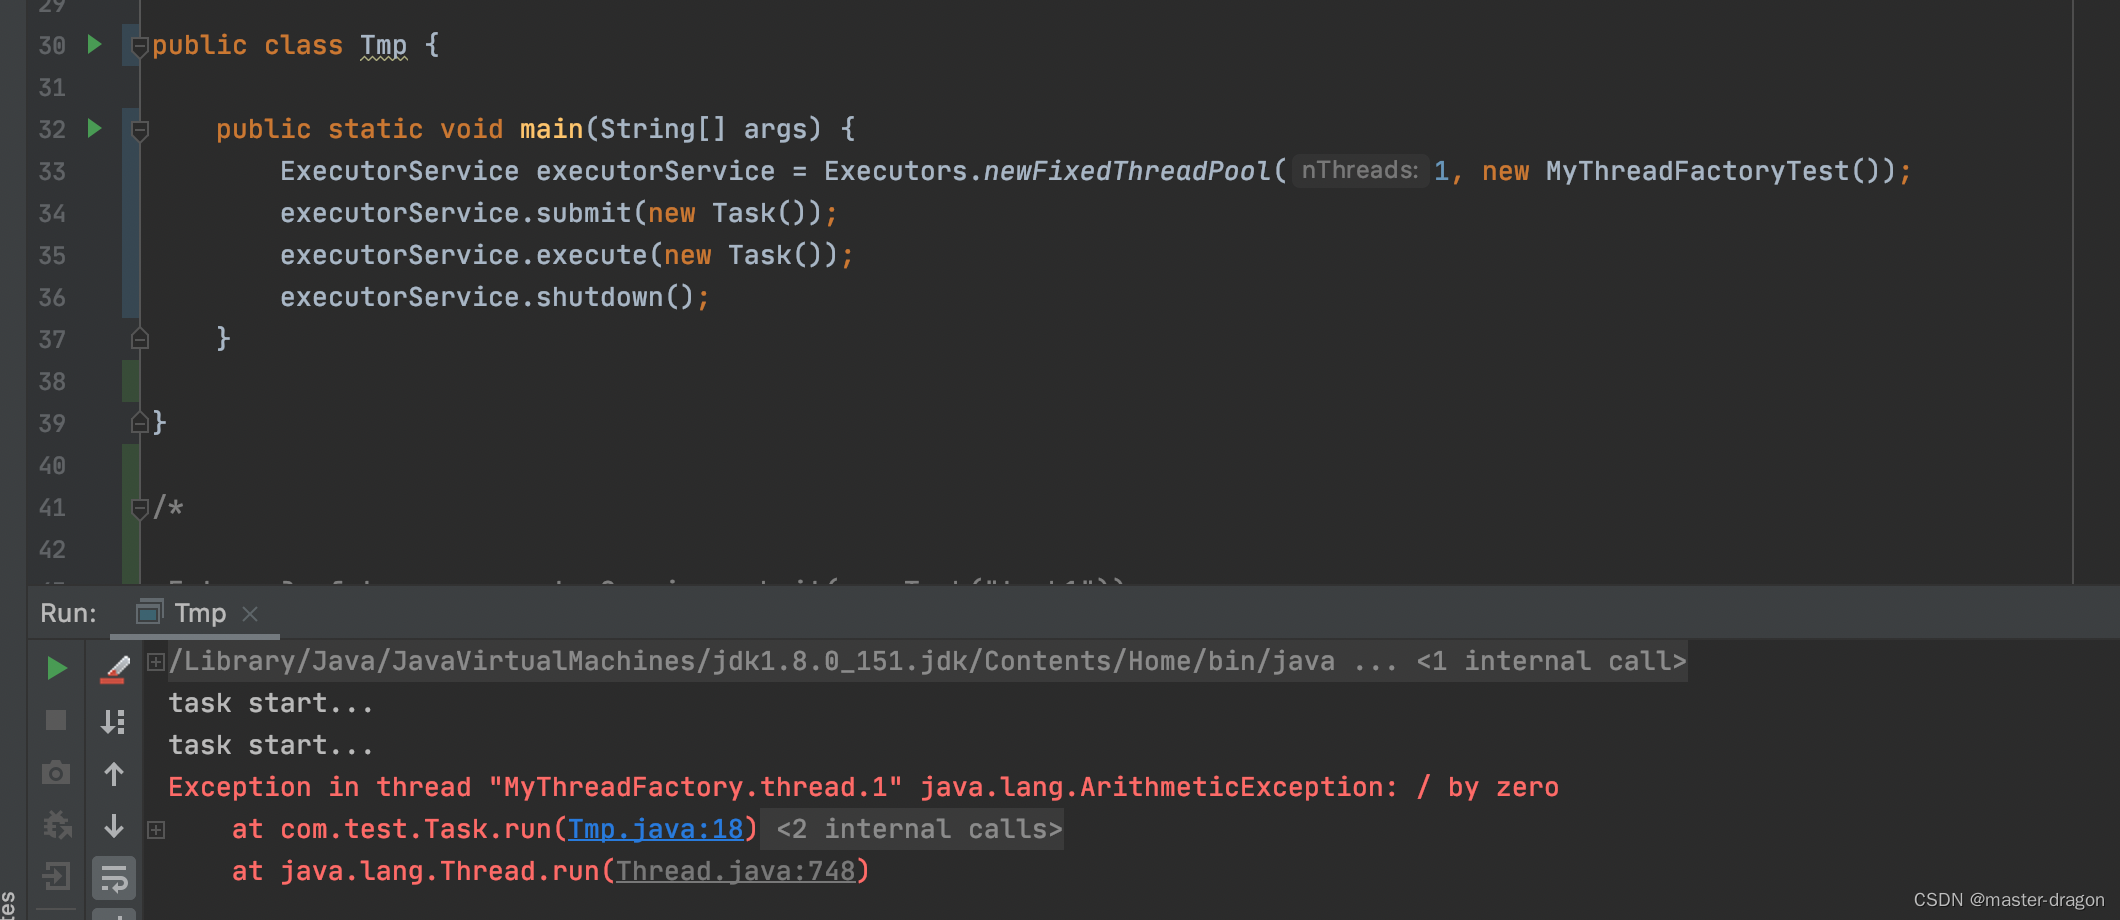The image size is (2120, 920).
Task: Click the <1 internal call> fold
Action: click(x=1551, y=661)
